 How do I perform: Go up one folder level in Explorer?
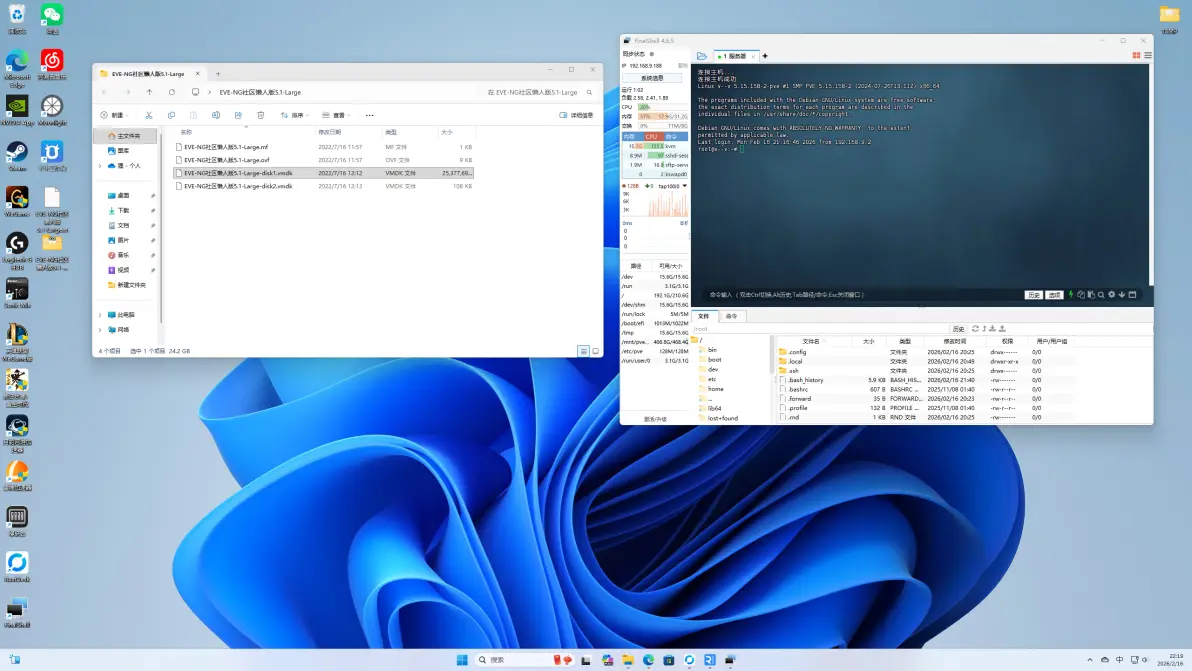tap(149, 93)
